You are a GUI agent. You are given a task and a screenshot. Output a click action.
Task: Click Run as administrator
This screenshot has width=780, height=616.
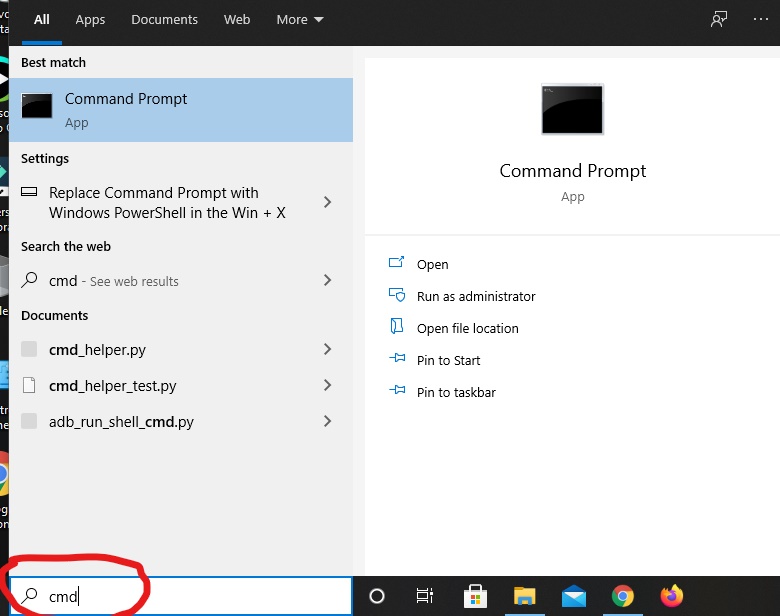click(476, 297)
